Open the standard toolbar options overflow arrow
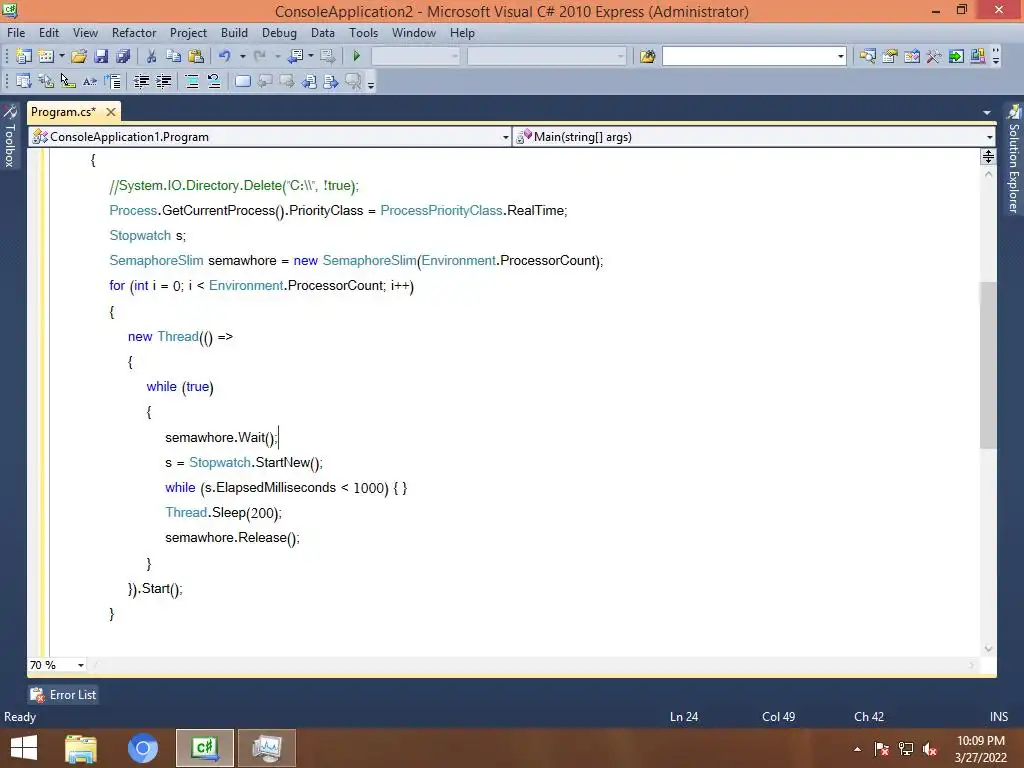This screenshot has height=768, width=1024. [x=996, y=57]
